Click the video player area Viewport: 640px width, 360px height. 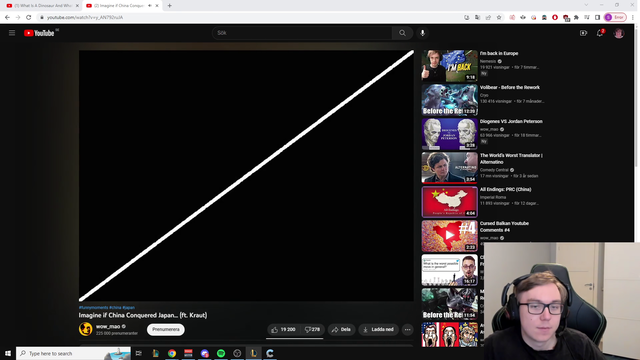click(246, 176)
